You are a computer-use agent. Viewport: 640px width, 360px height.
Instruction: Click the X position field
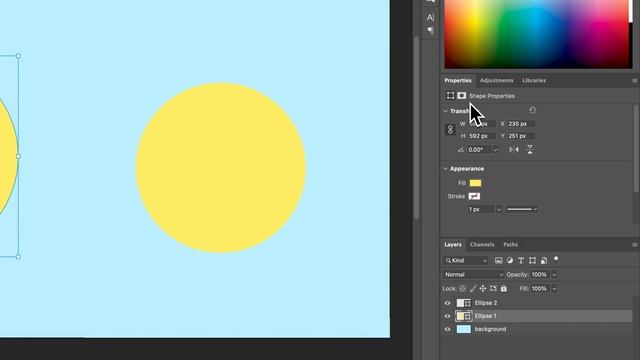click(x=521, y=124)
